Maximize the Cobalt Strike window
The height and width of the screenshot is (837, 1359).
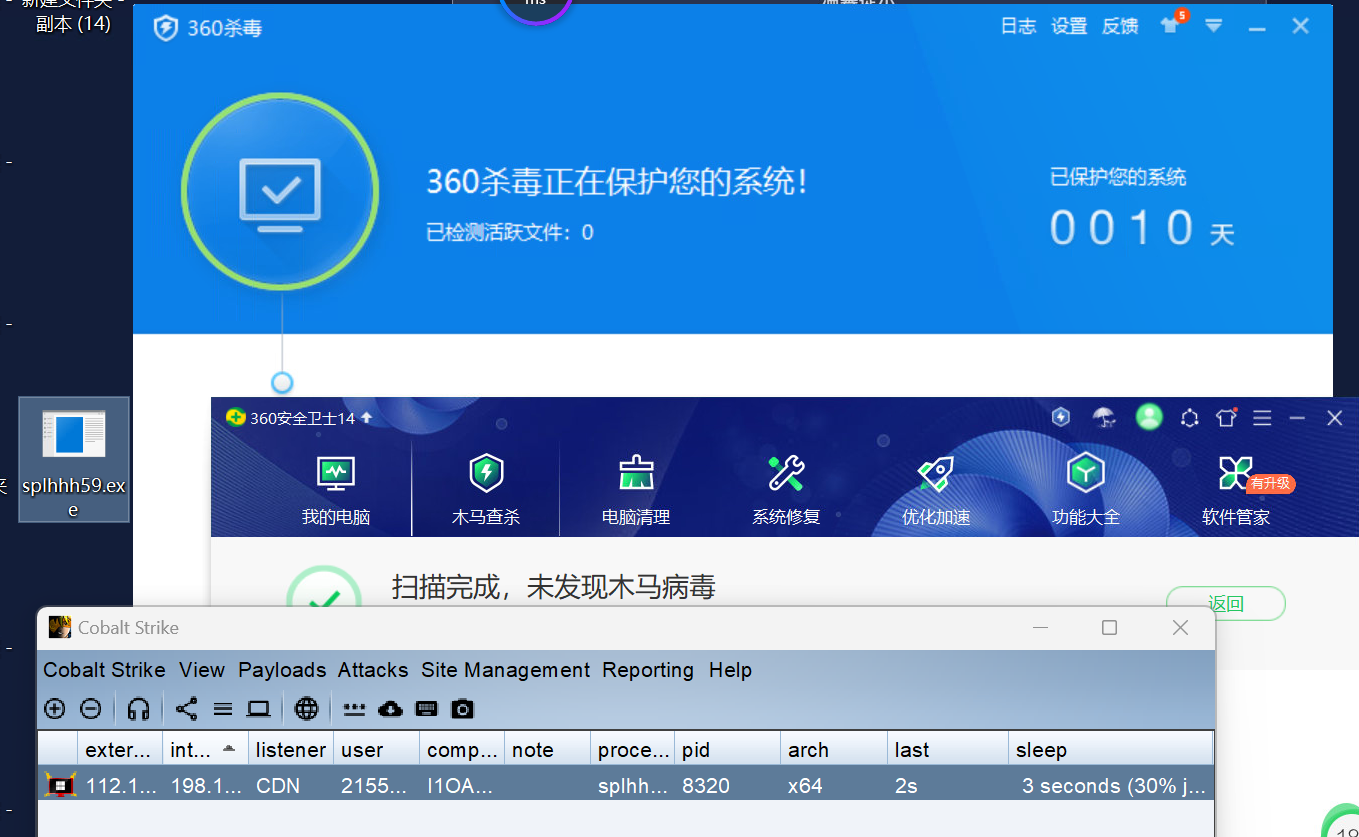pyautogui.click(x=1109, y=627)
